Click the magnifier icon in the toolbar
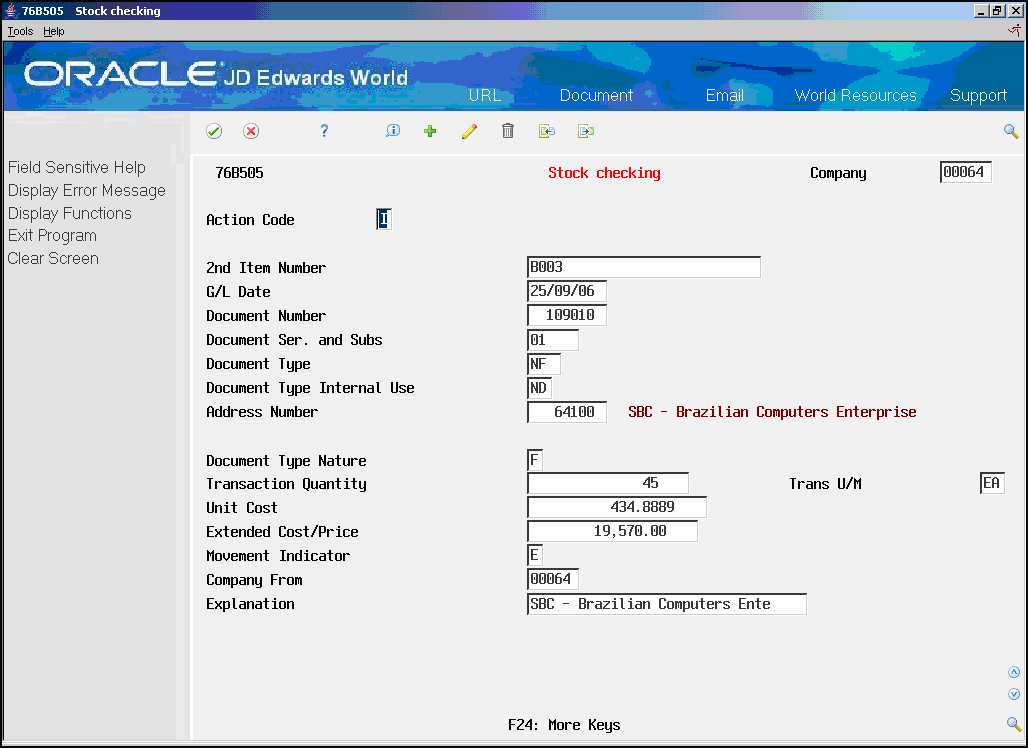This screenshot has height=748, width=1028. coord(1011,132)
